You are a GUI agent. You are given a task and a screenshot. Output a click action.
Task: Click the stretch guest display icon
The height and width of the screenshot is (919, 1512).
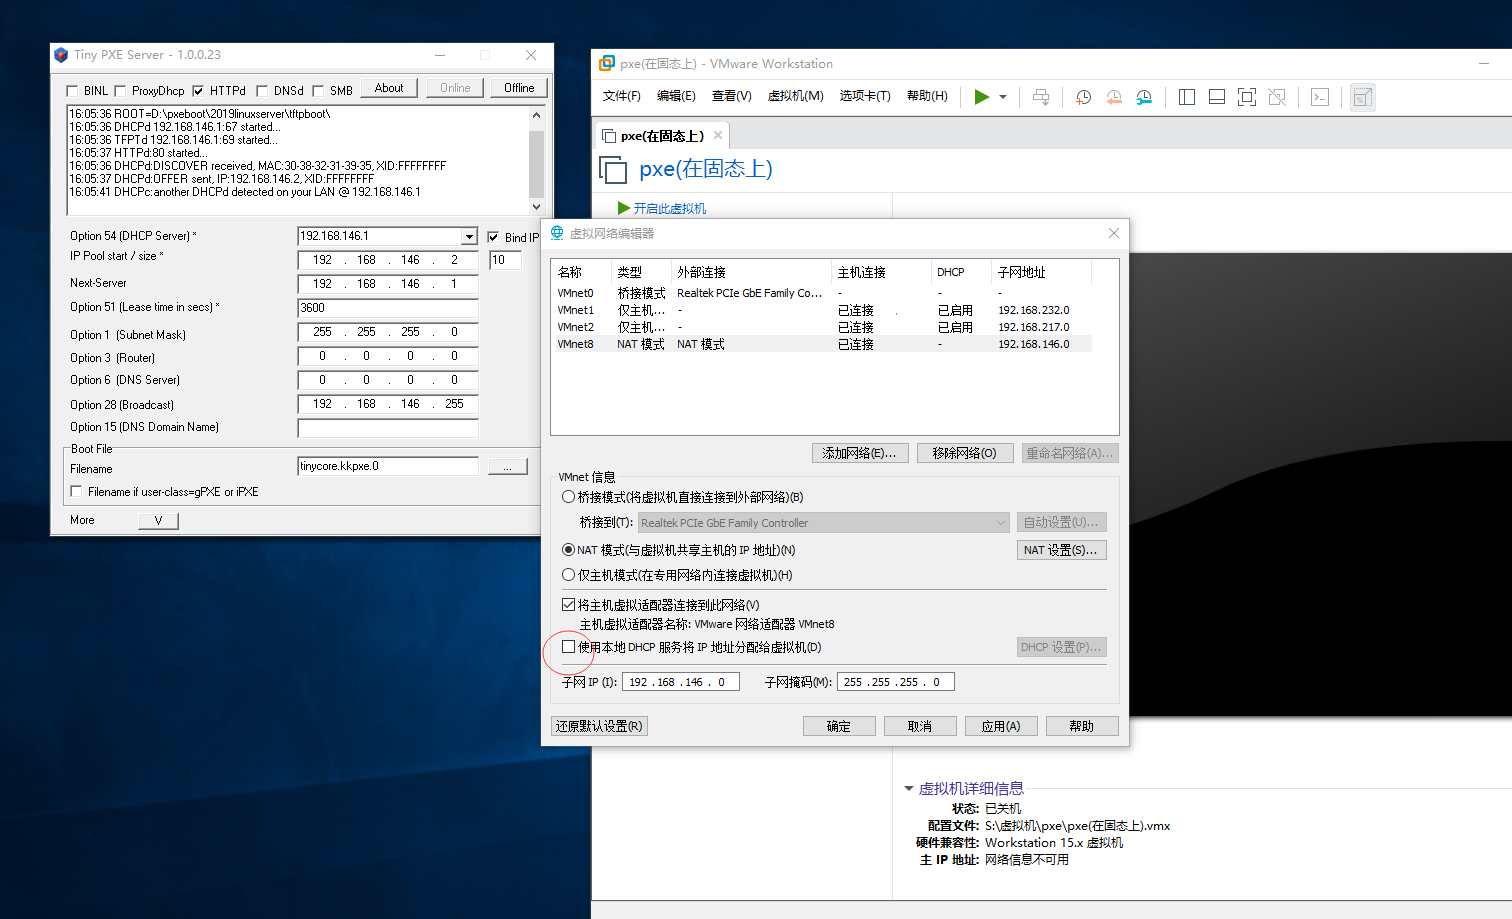coord(1362,97)
